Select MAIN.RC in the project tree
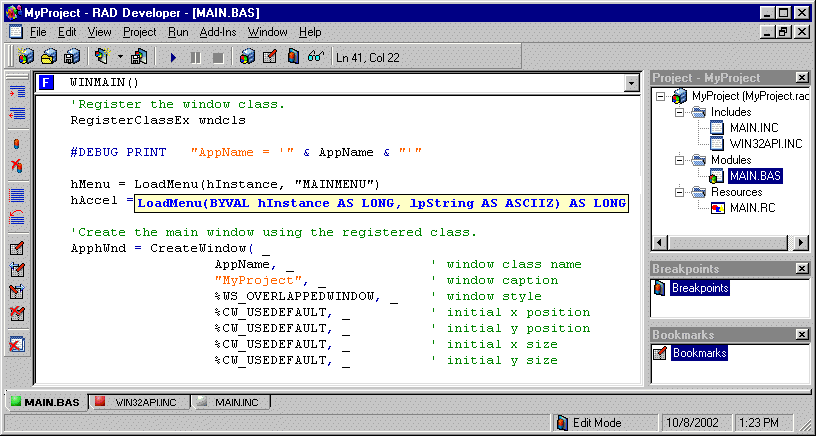This screenshot has height=436, width=816. (752, 208)
